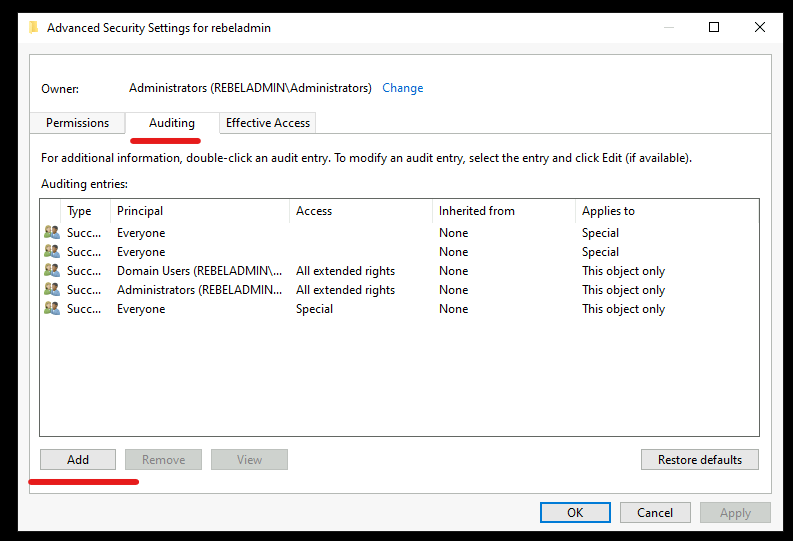The height and width of the screenshot is (541, 793).
Task: Select the Domain Users audit entry row
Action: point(399,271)
